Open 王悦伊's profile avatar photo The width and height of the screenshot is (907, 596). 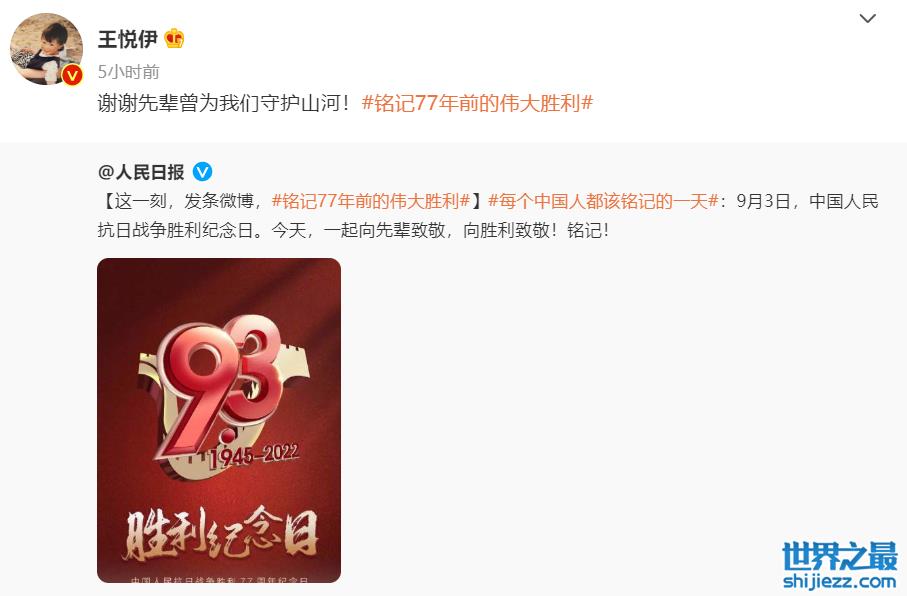(x=46, y=49)
